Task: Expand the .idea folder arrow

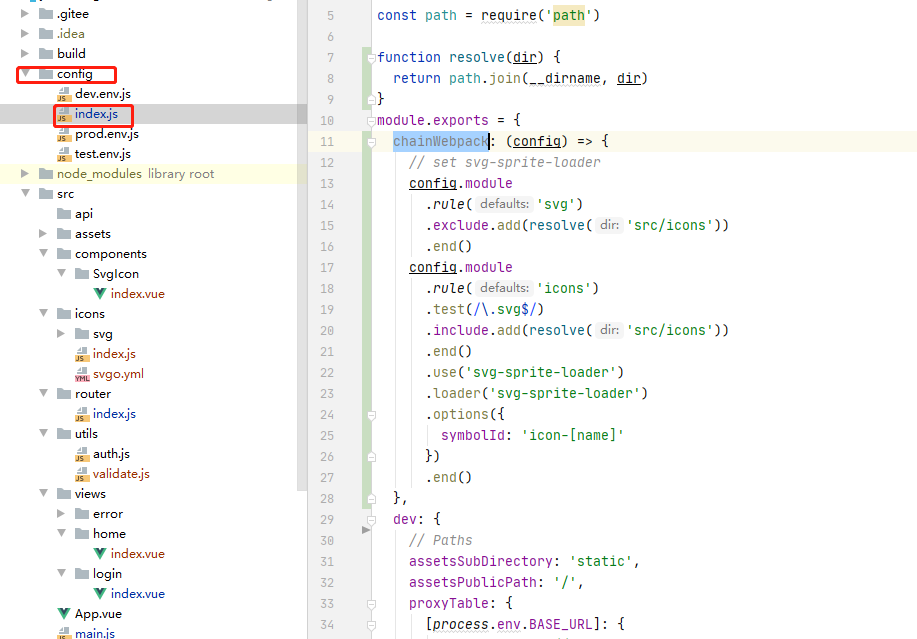Action: pyautogui.click(x=25, y=33)
